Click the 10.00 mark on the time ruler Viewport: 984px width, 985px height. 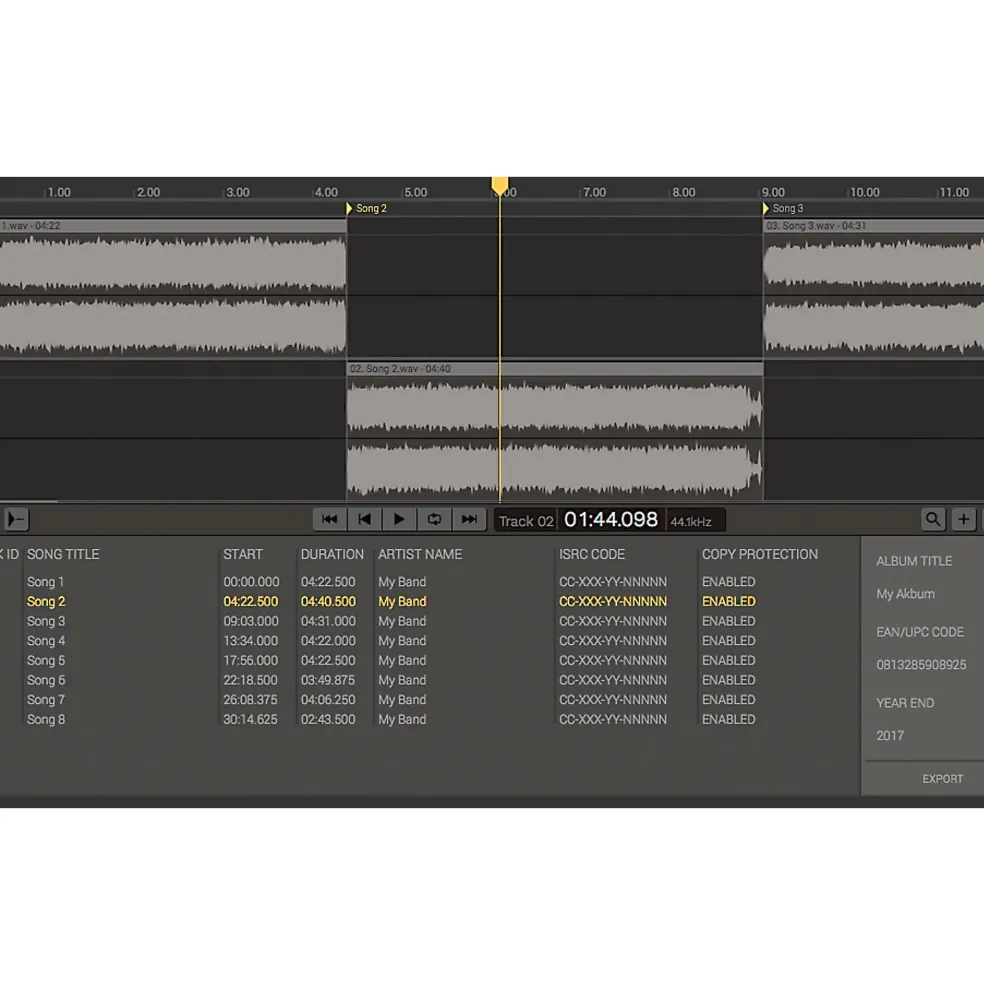[865, 192]
